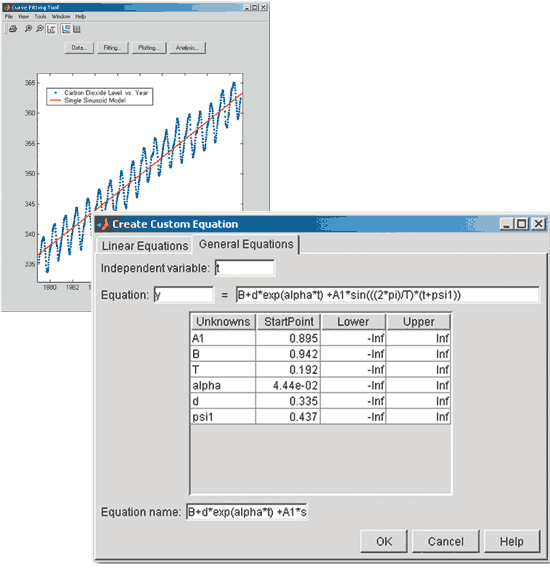This screenshot has width=550, height=571.
Task: Click the StartPoint value 0.895 for A1
Action: coord(288,338)
